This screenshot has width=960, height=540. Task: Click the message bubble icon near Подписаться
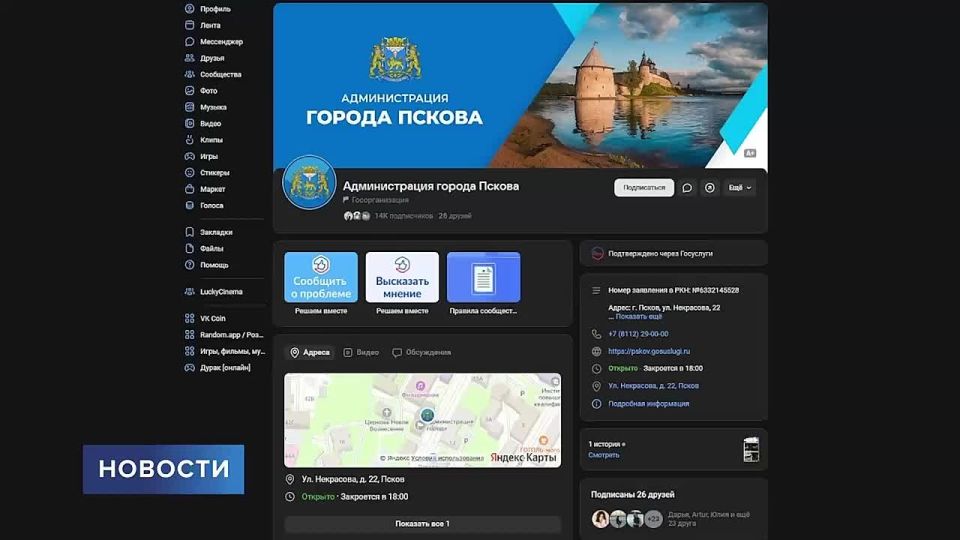tap(687, 188)
